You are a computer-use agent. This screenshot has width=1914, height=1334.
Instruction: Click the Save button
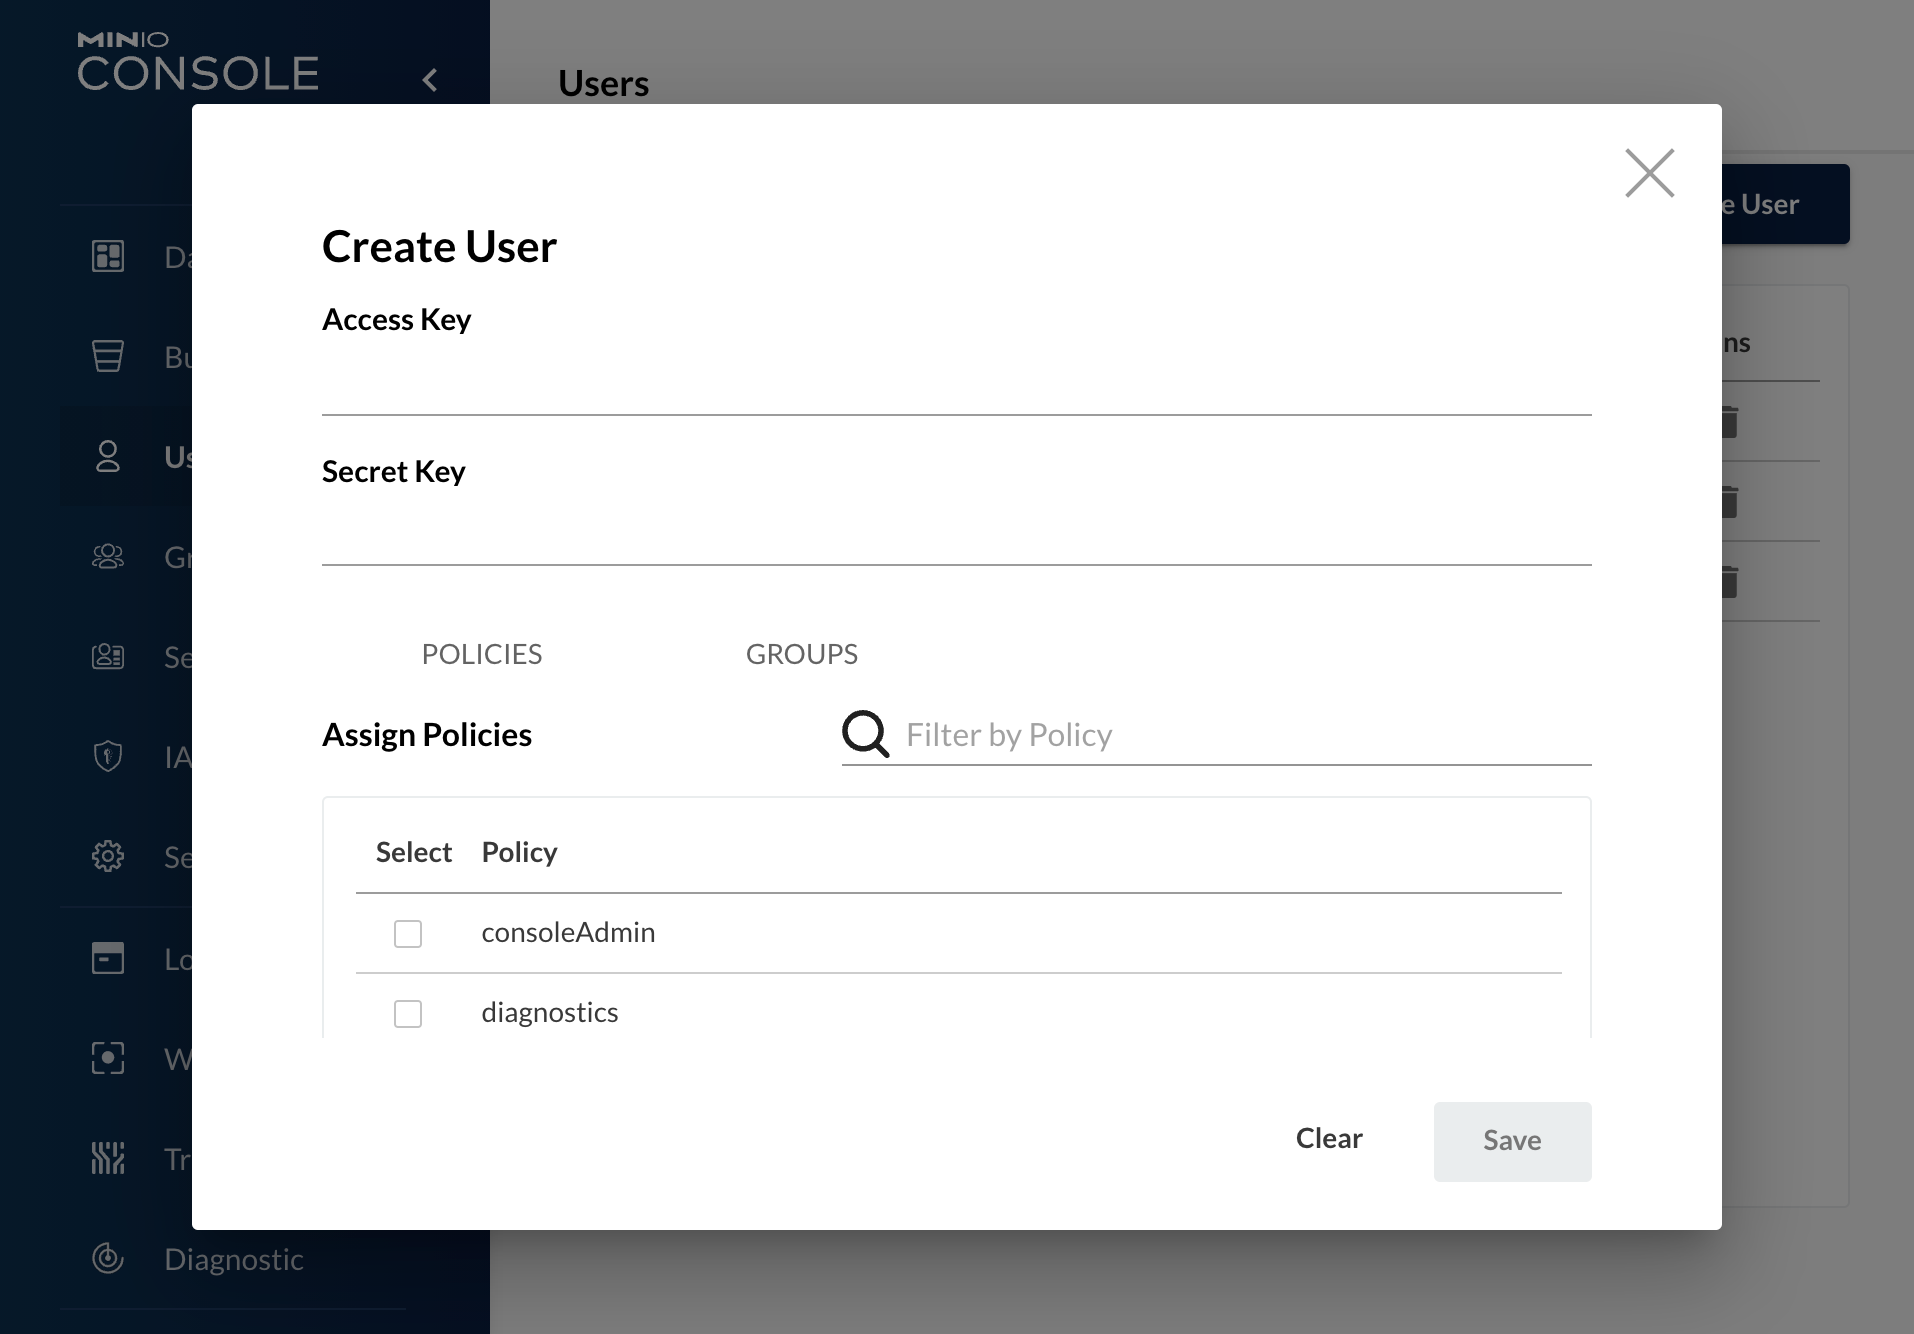(x=1512, y=1141)
